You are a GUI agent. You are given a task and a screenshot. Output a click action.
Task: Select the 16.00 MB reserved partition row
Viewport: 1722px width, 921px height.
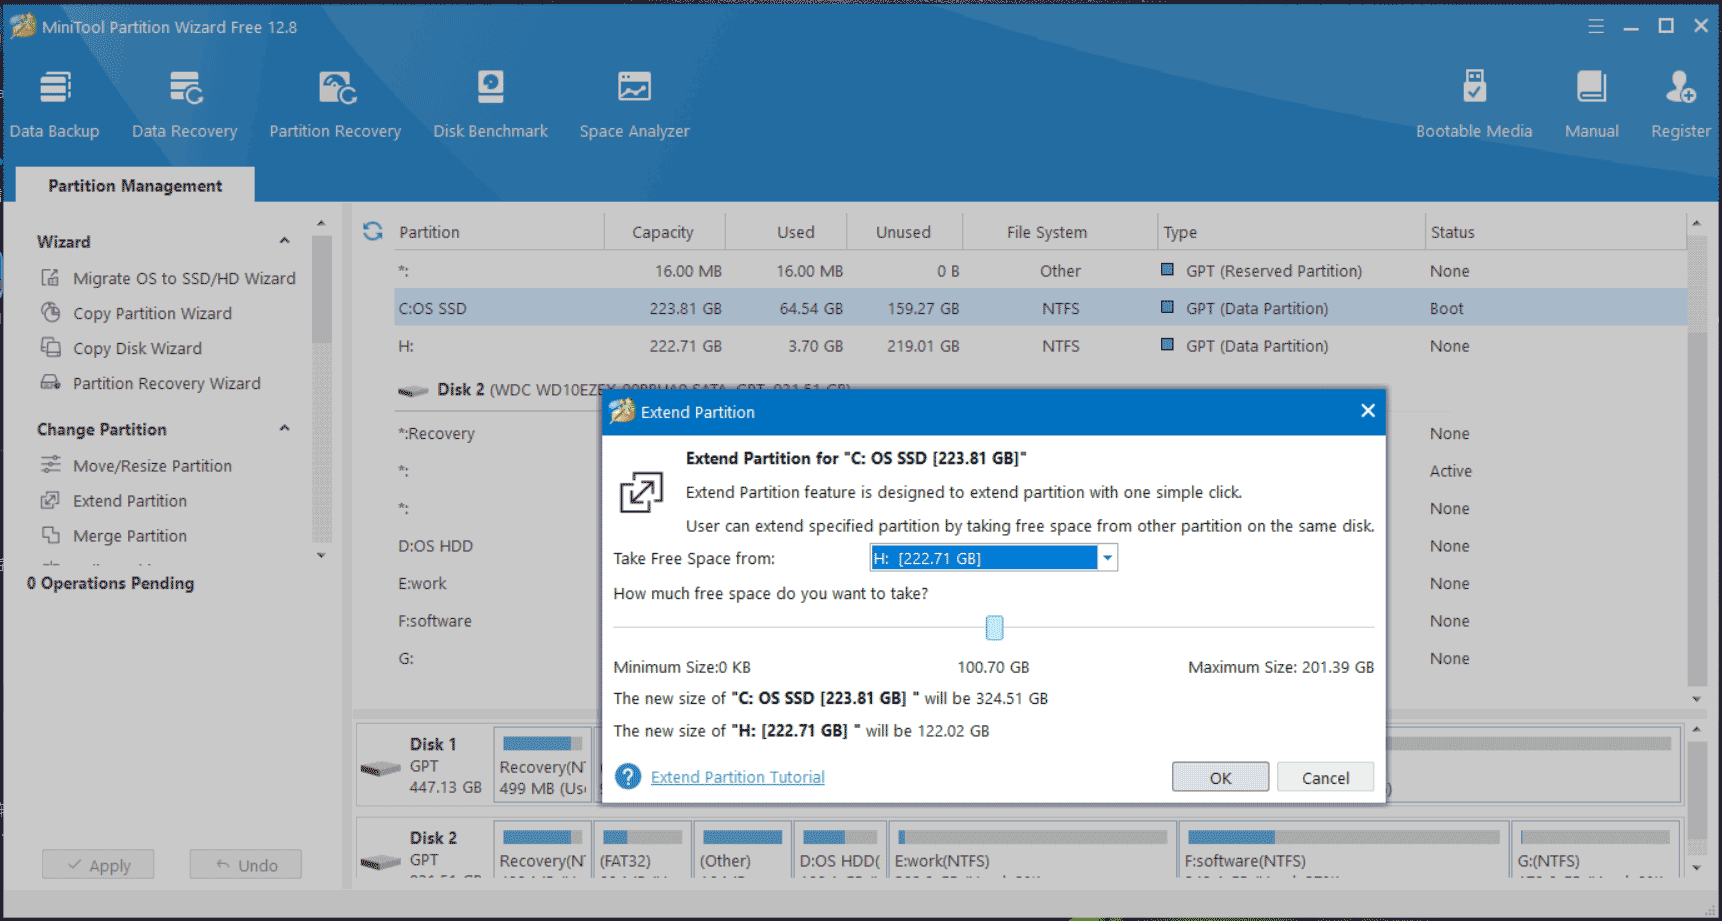click(x=1040, y=271)
